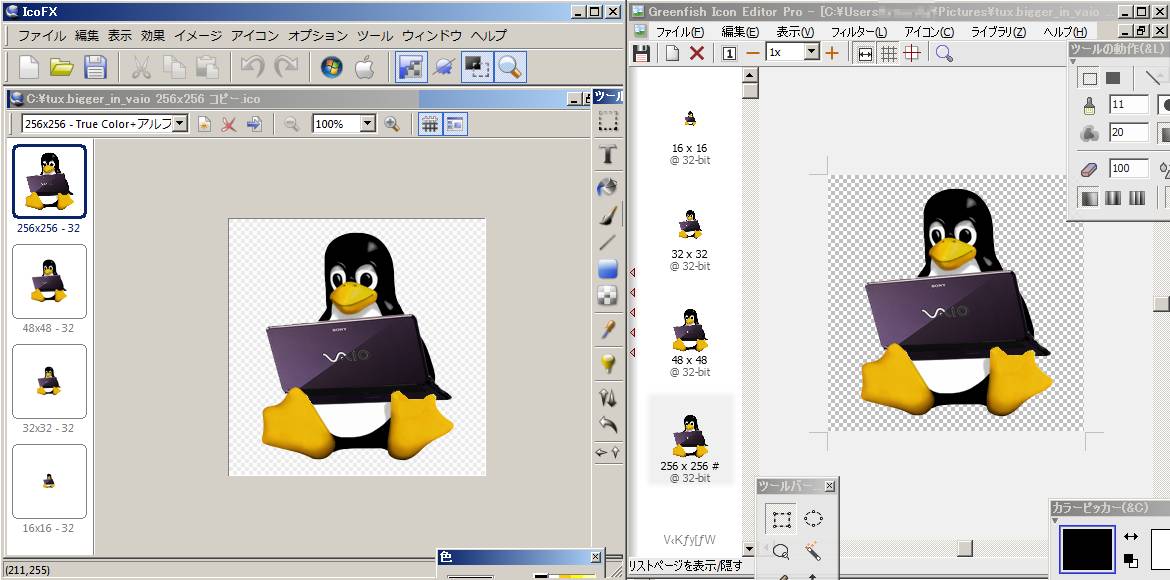
Task: Zoom out with IcoFX magnifier minus icon
Action: click(x=292, y=125)
